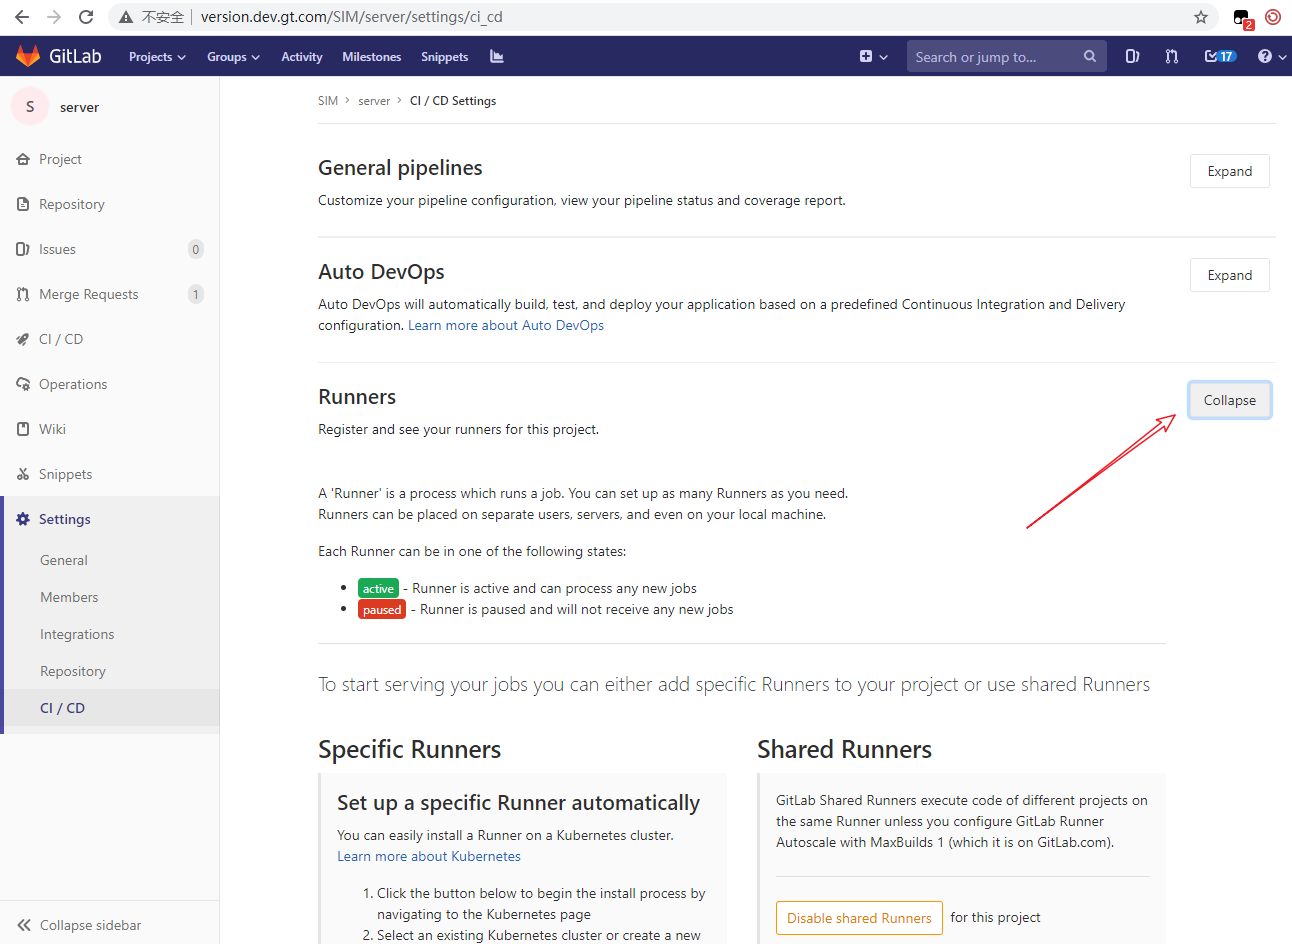
Task: Open Repository in the sidebar
Action: tap(71, 204)
